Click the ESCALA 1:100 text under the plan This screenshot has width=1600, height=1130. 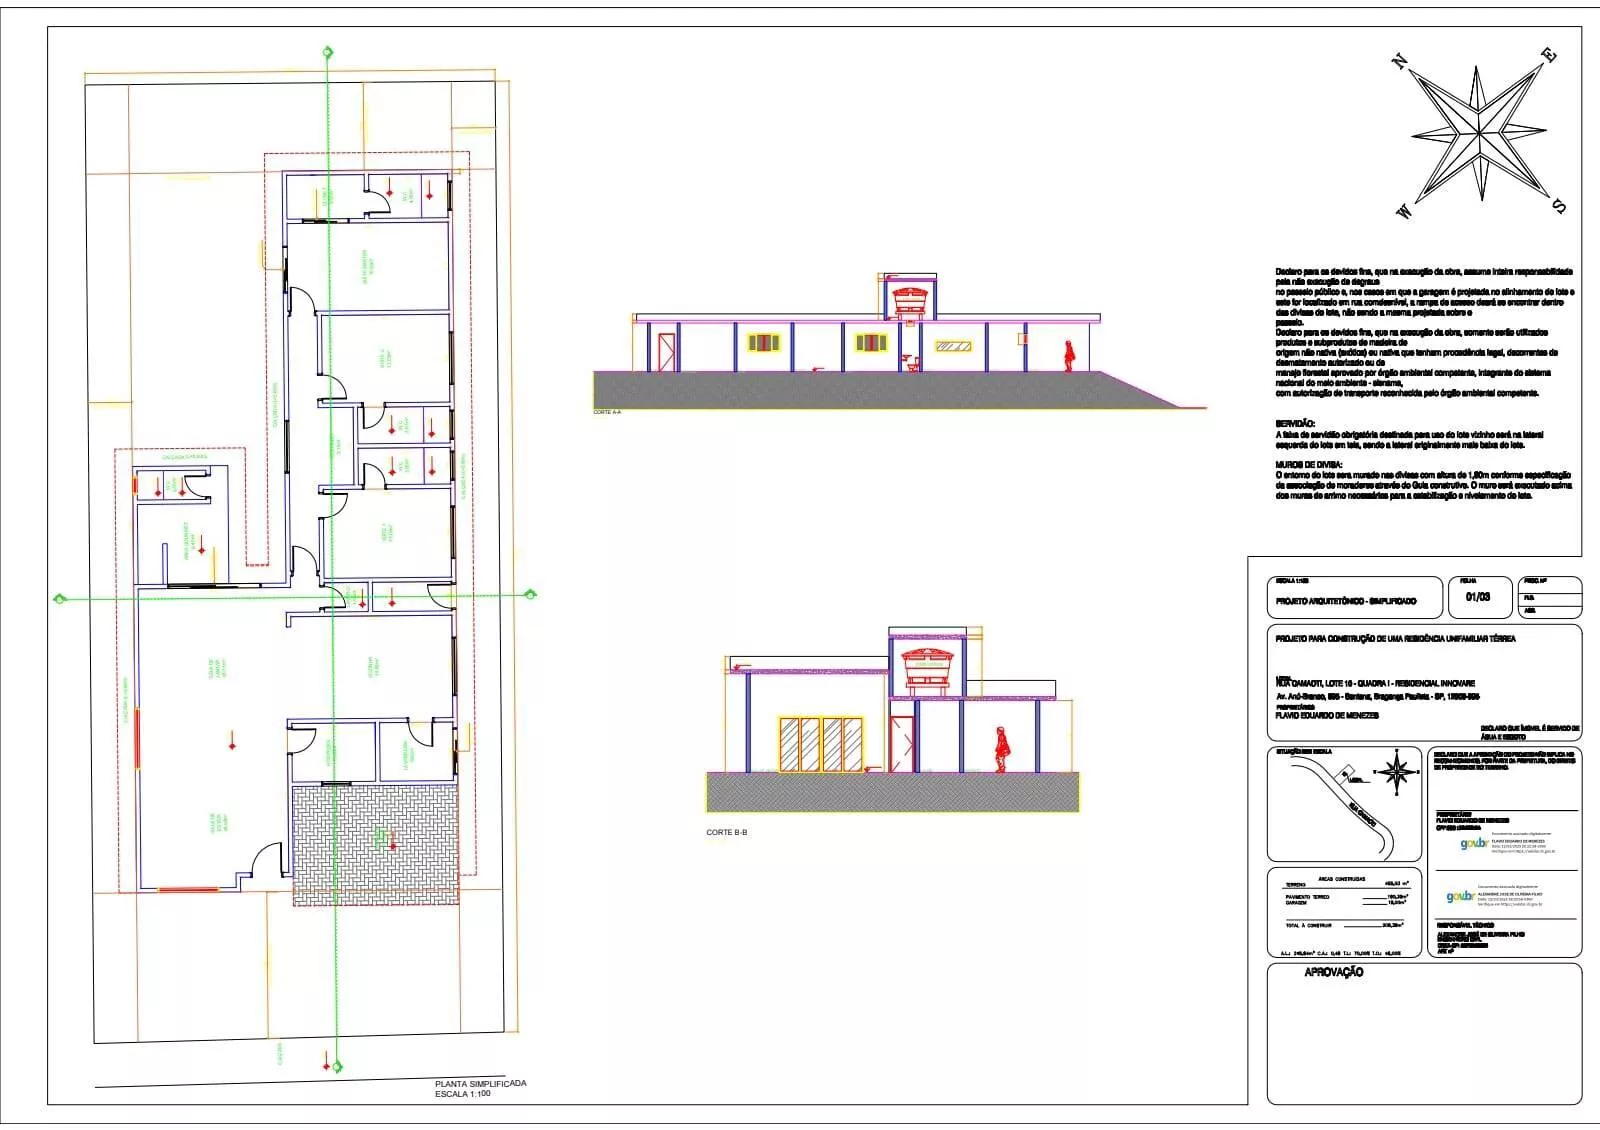(x=462, y=1094)
